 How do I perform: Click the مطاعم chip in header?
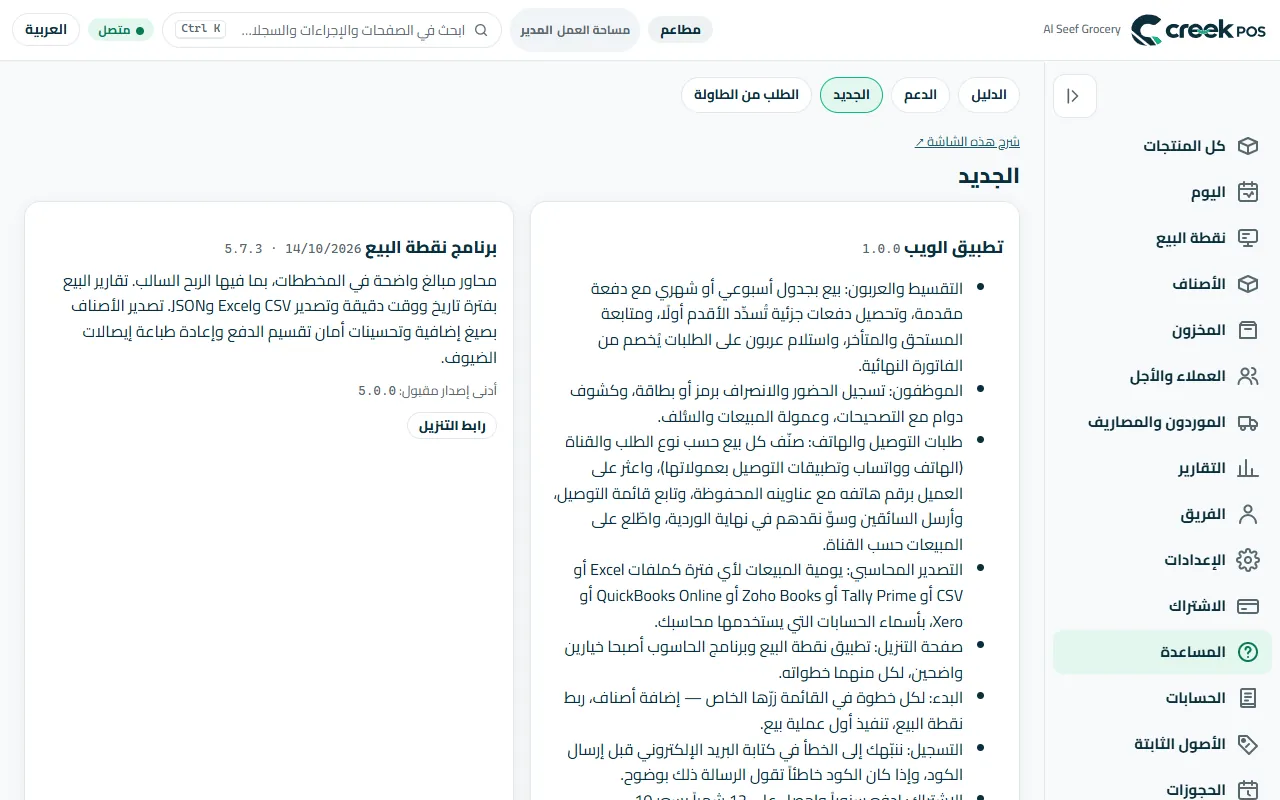680,30
